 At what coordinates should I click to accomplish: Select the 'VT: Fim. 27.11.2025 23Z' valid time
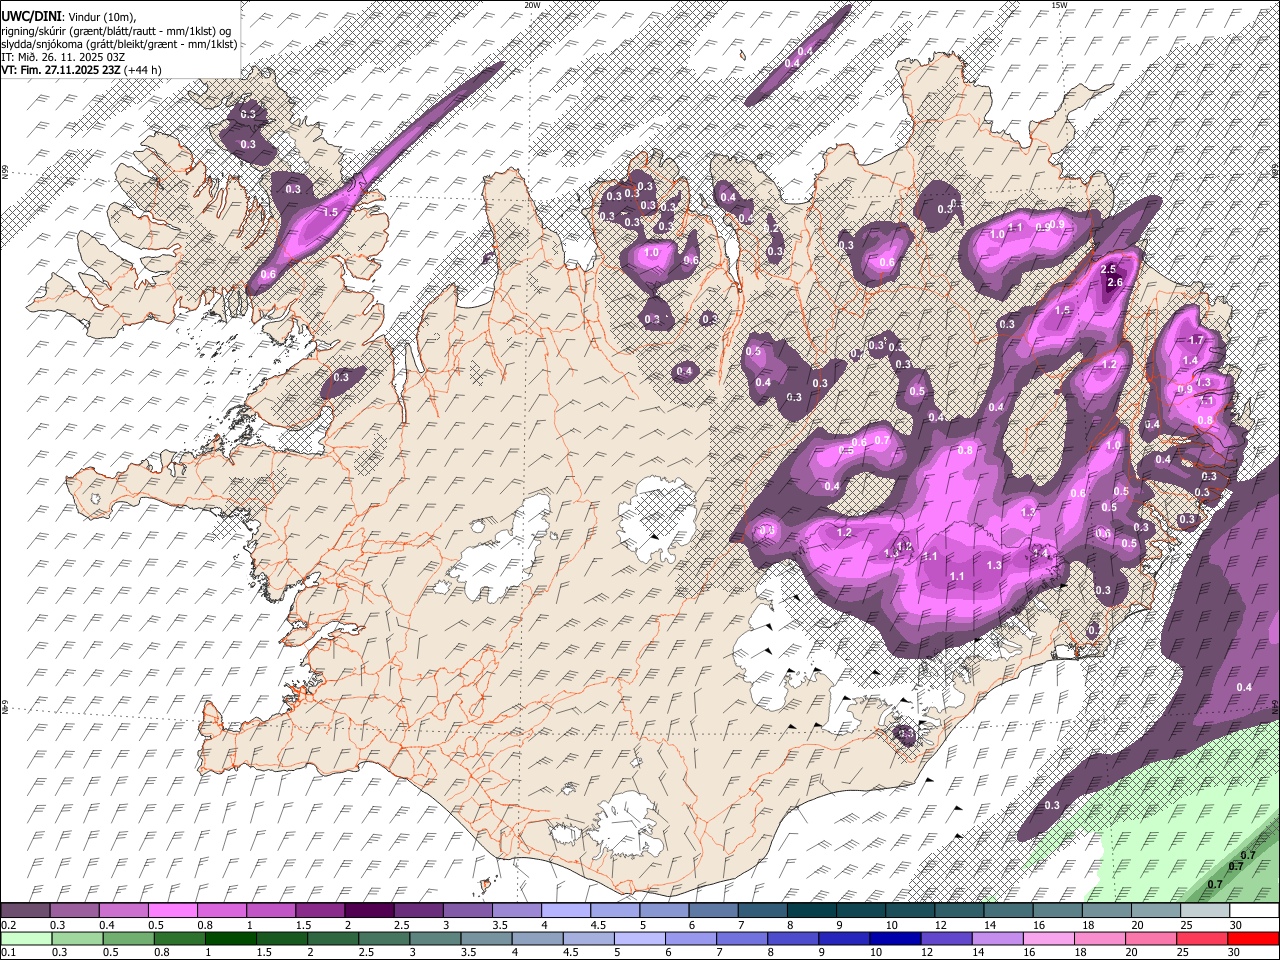tap(61, 70)
